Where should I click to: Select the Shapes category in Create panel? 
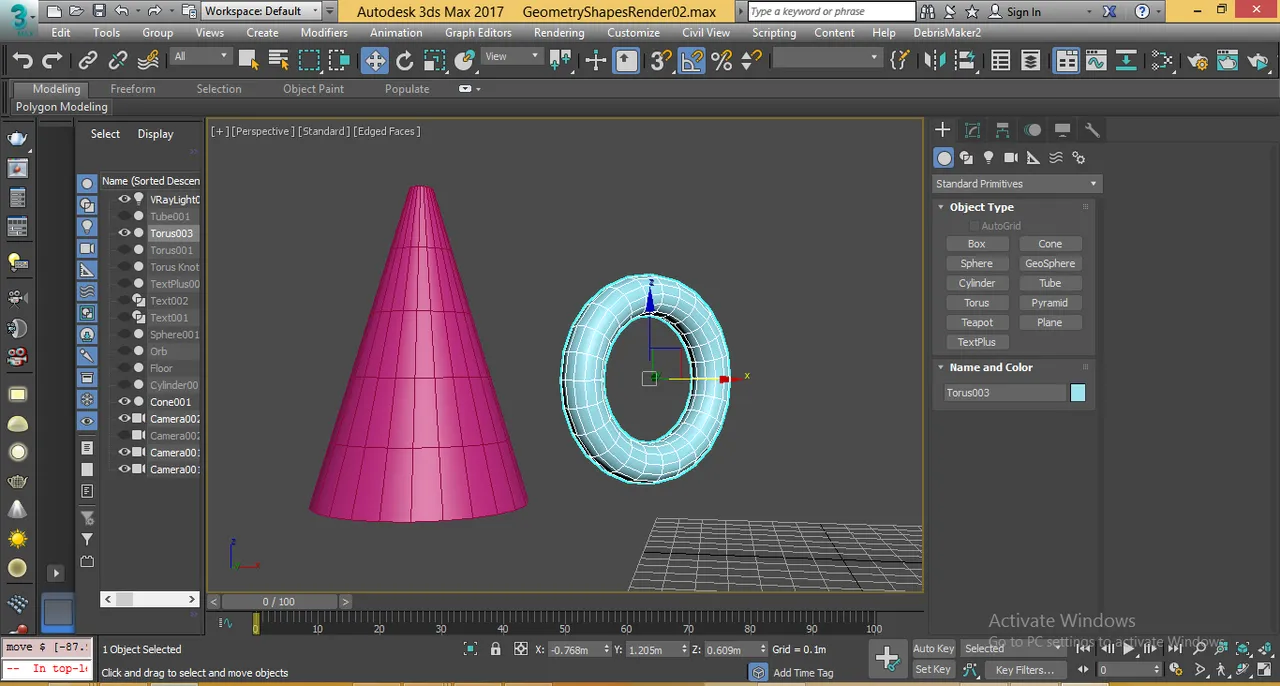click(966, 158)
